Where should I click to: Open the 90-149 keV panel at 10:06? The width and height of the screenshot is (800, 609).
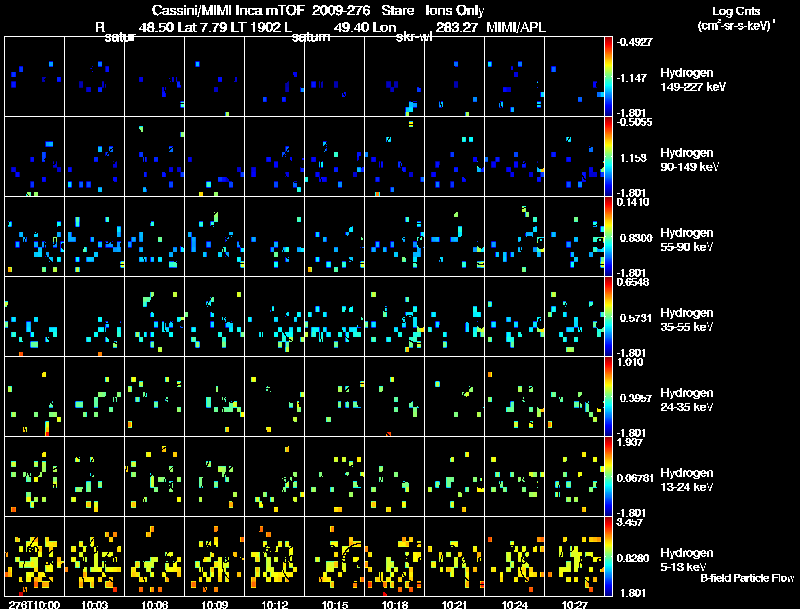155,156
